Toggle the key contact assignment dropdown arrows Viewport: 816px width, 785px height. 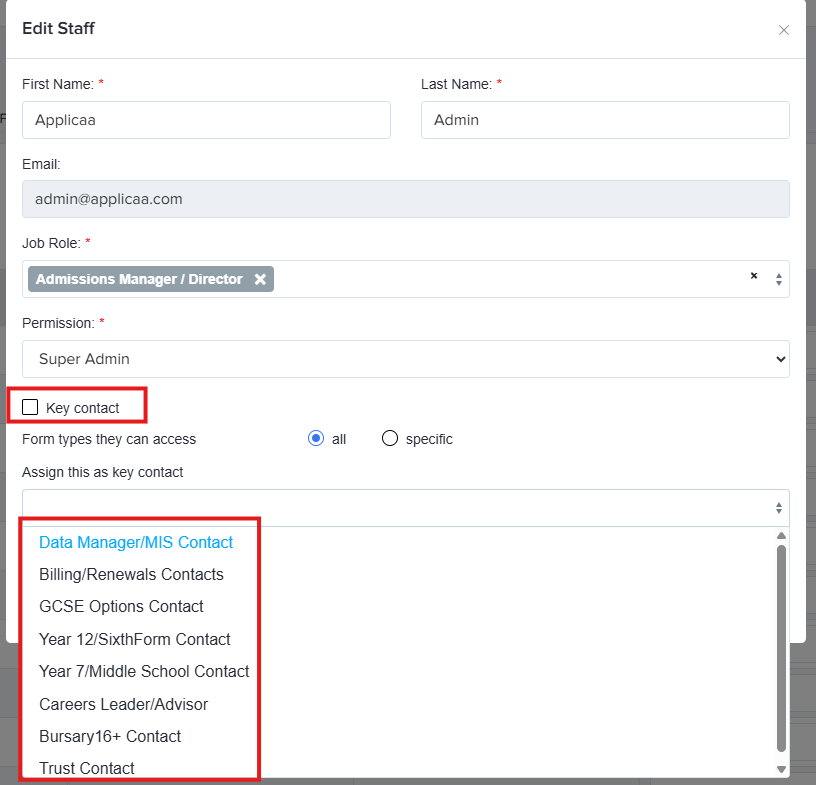click(x=779, y=508)
